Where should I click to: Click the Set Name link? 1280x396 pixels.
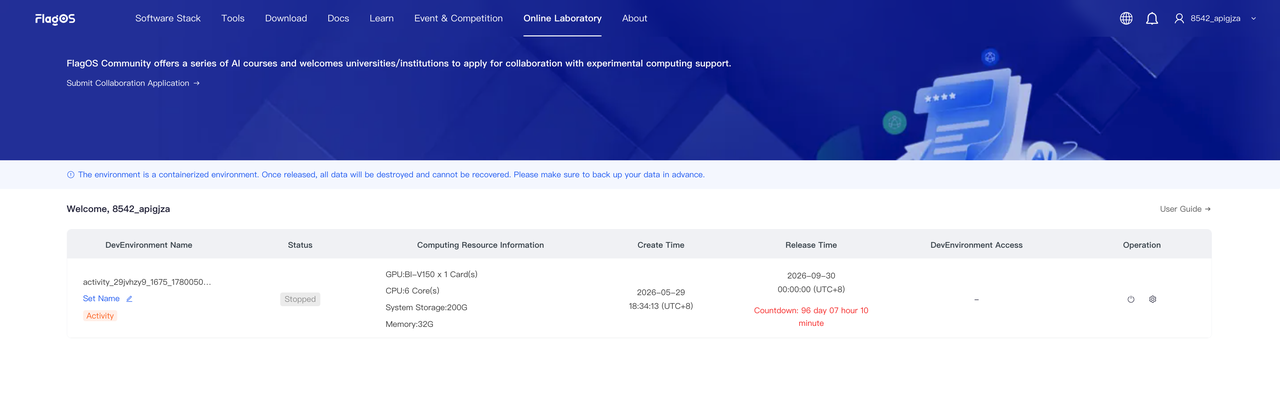click(101, 298)
